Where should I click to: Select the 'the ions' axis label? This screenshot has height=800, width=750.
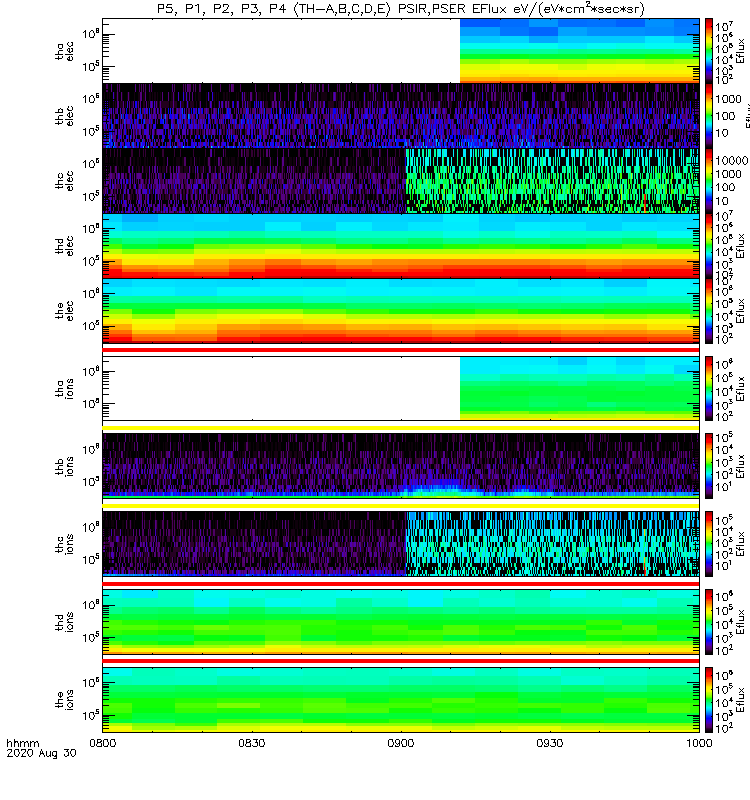tap(65, 699)
